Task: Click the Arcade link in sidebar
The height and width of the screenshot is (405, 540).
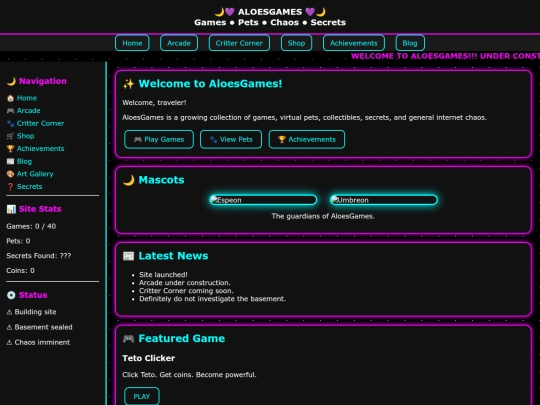Action: [29, 111]
